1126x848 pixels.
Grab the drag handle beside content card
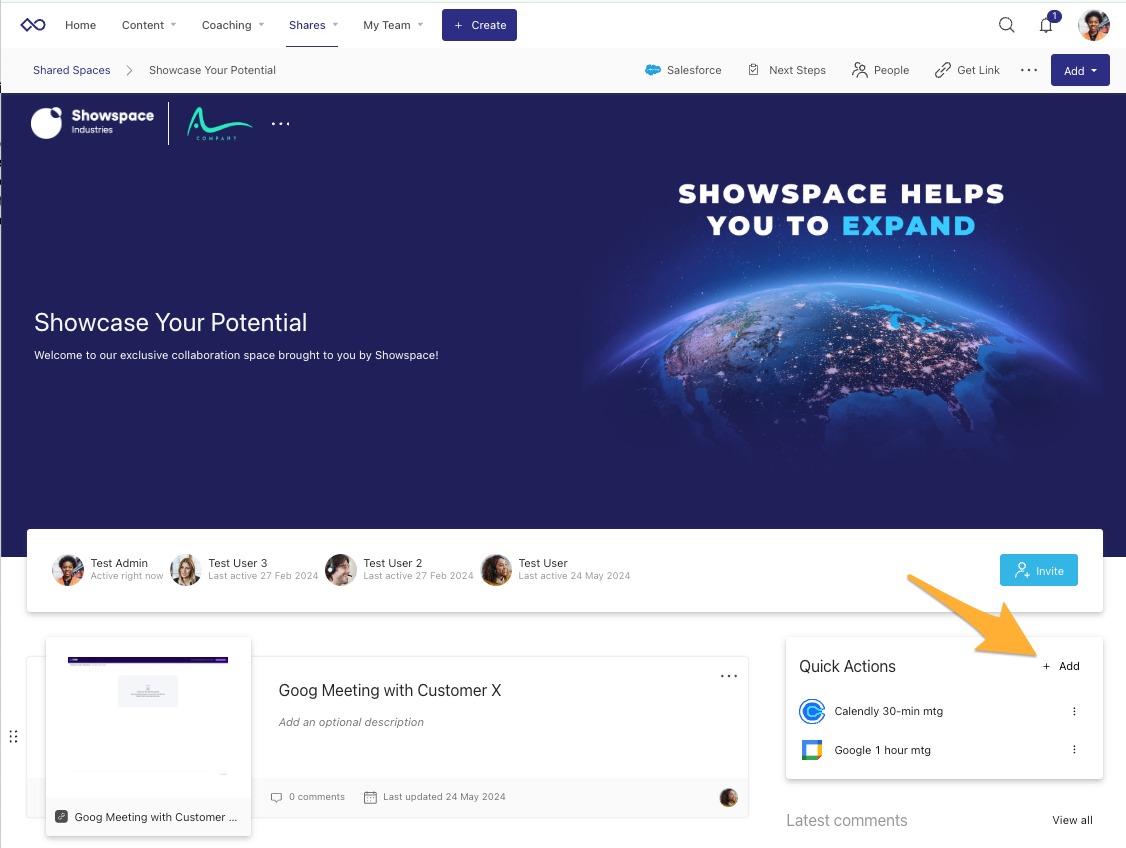pyautogui.click(x=14, y=737)
